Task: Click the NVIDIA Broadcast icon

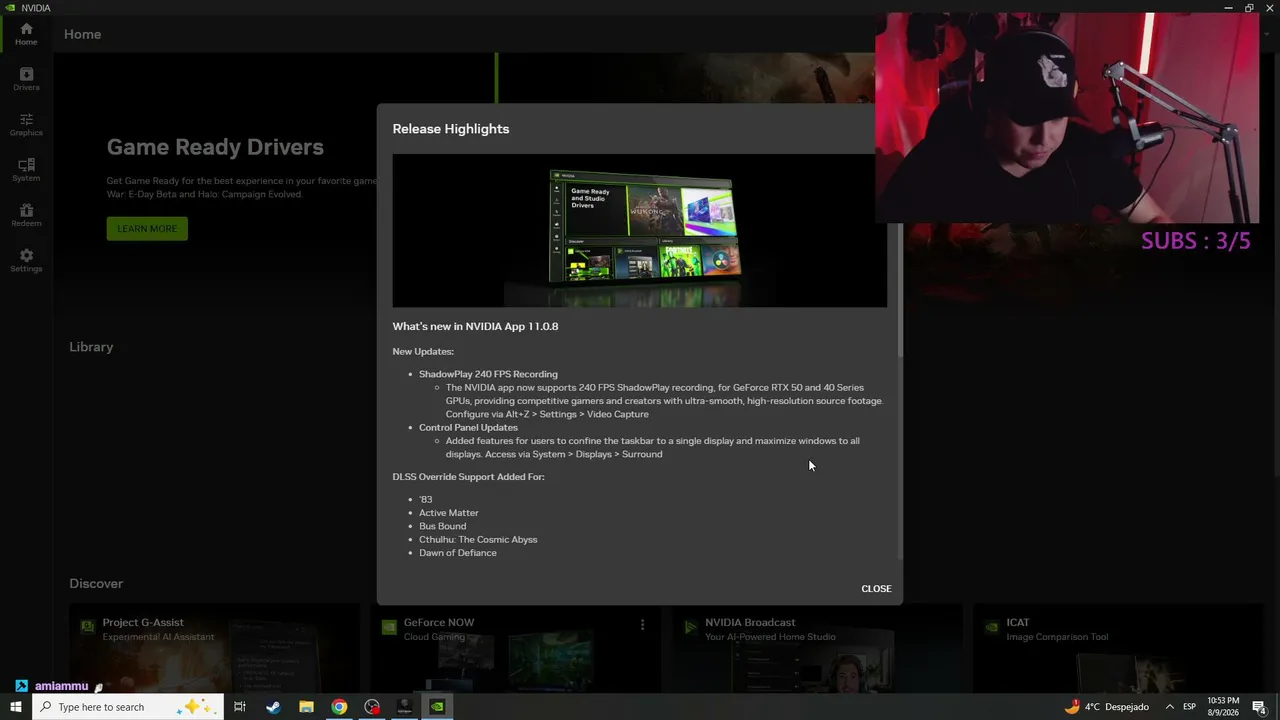Action: pyautogui.click(x=690, y=628)
